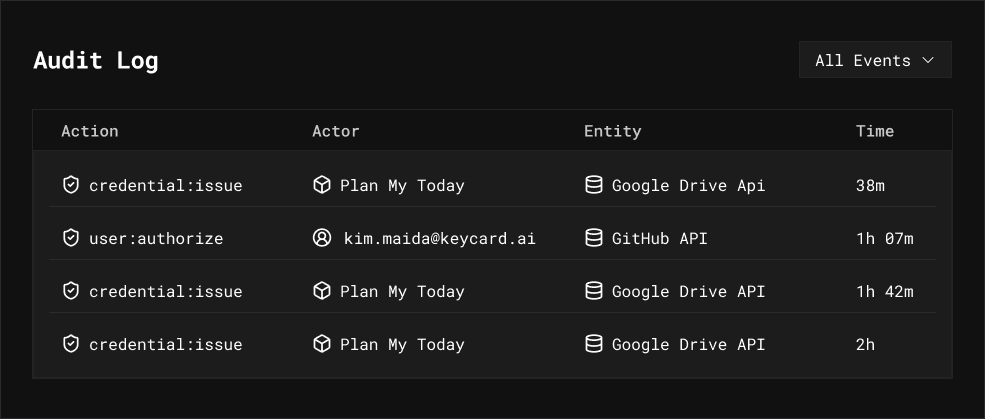Screen dimensions: 985x419
Task: Click cube icon next to Plan My Today at 38m
Action: click(321, 185)
